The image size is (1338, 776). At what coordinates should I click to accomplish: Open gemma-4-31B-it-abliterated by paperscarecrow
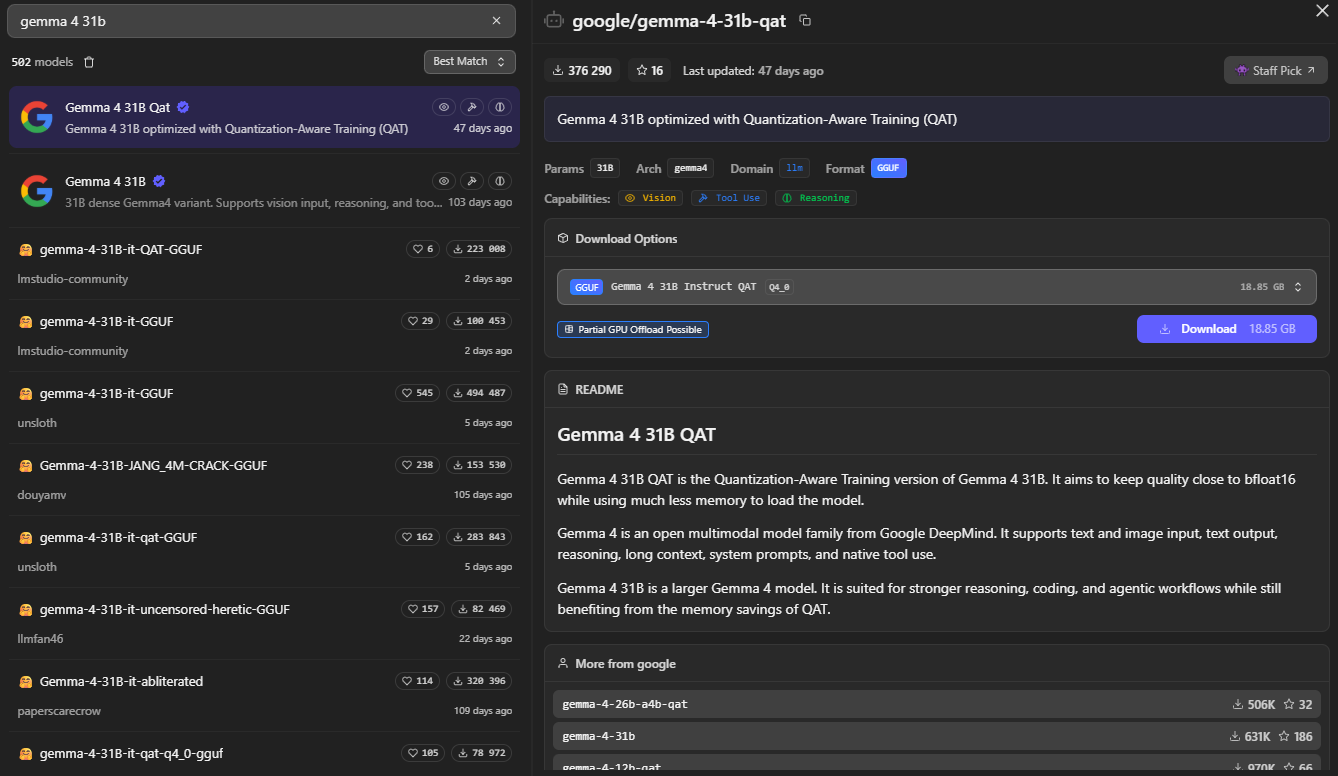point(264,695)
